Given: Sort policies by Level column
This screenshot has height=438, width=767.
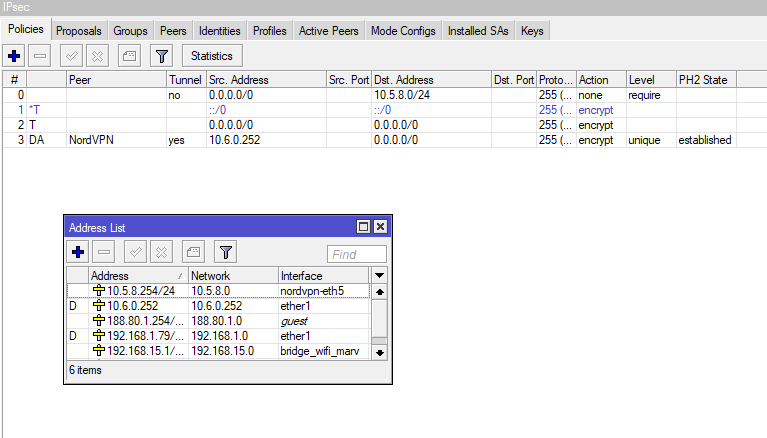Looking at the screenshot, I should click(651, 80).
